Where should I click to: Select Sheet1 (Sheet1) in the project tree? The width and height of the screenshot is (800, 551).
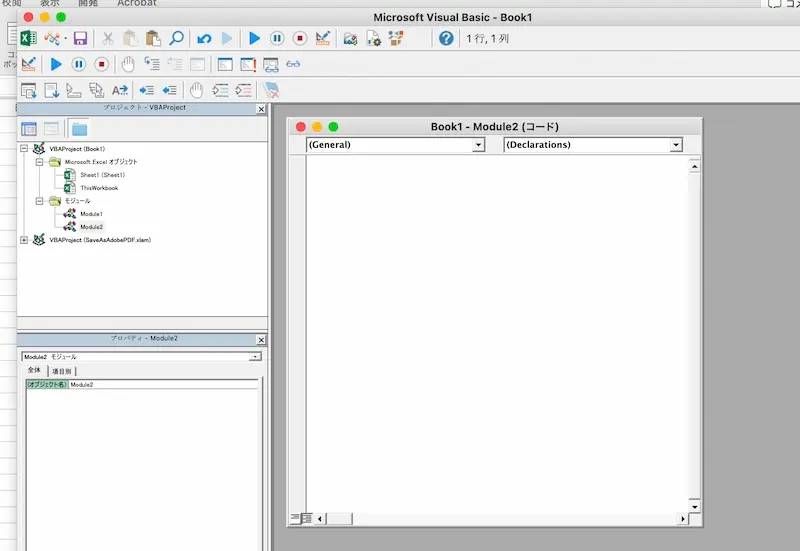coord(103,175)
